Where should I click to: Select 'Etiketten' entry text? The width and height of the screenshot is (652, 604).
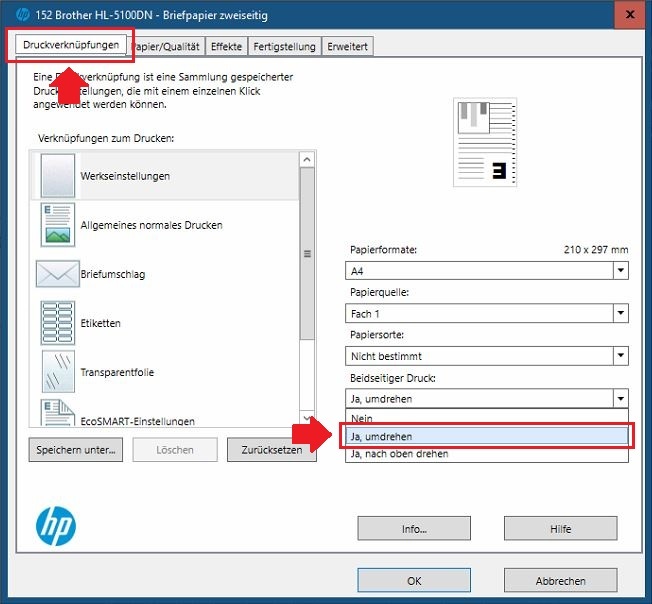[x=100, y=323]
